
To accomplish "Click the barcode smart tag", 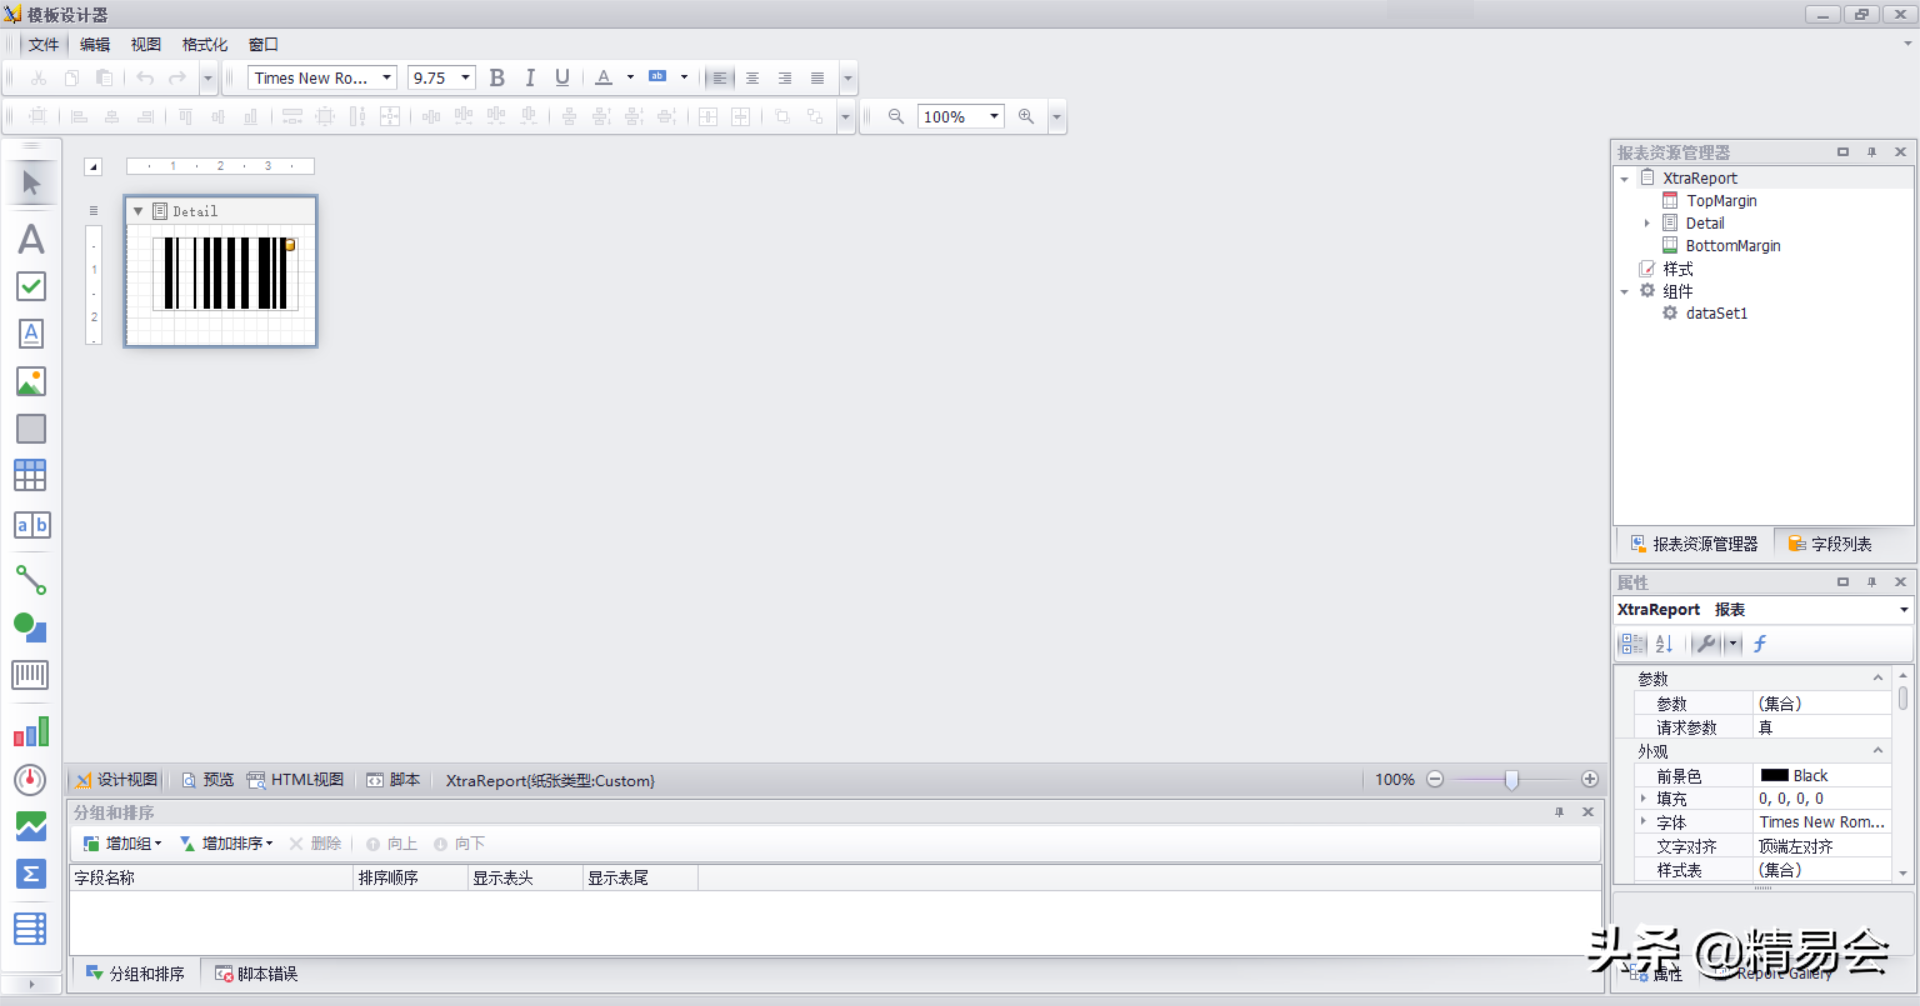I will (x=290, y=245).
